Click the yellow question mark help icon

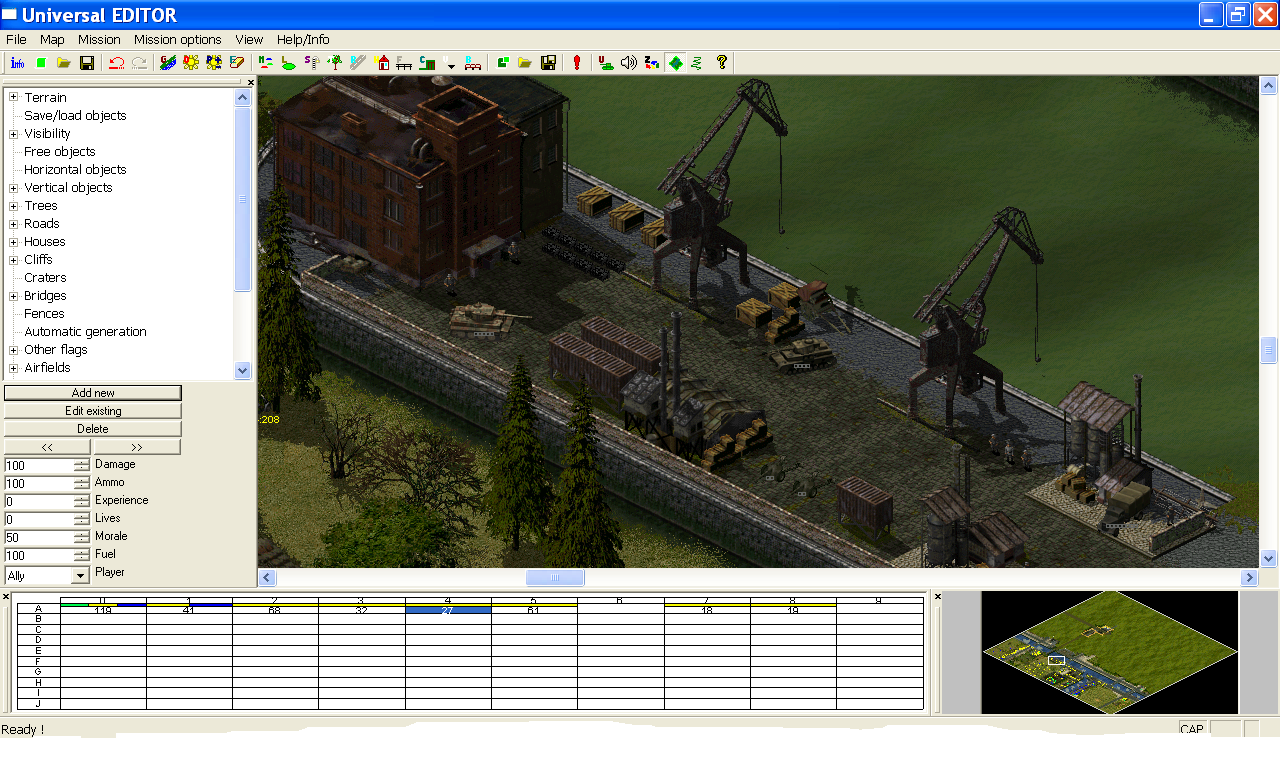721,63
